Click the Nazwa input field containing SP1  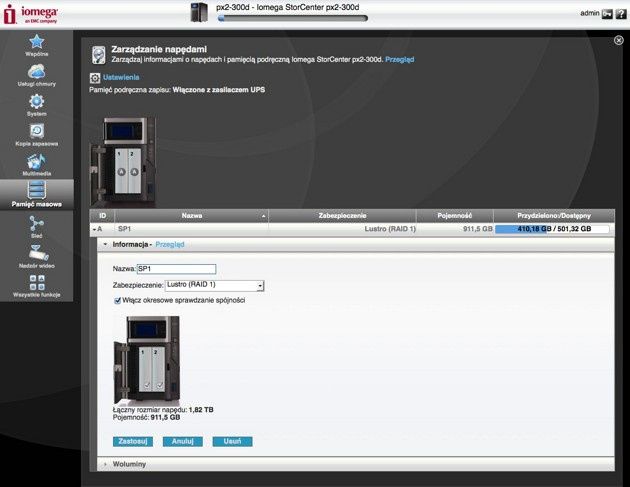(176, 269)
